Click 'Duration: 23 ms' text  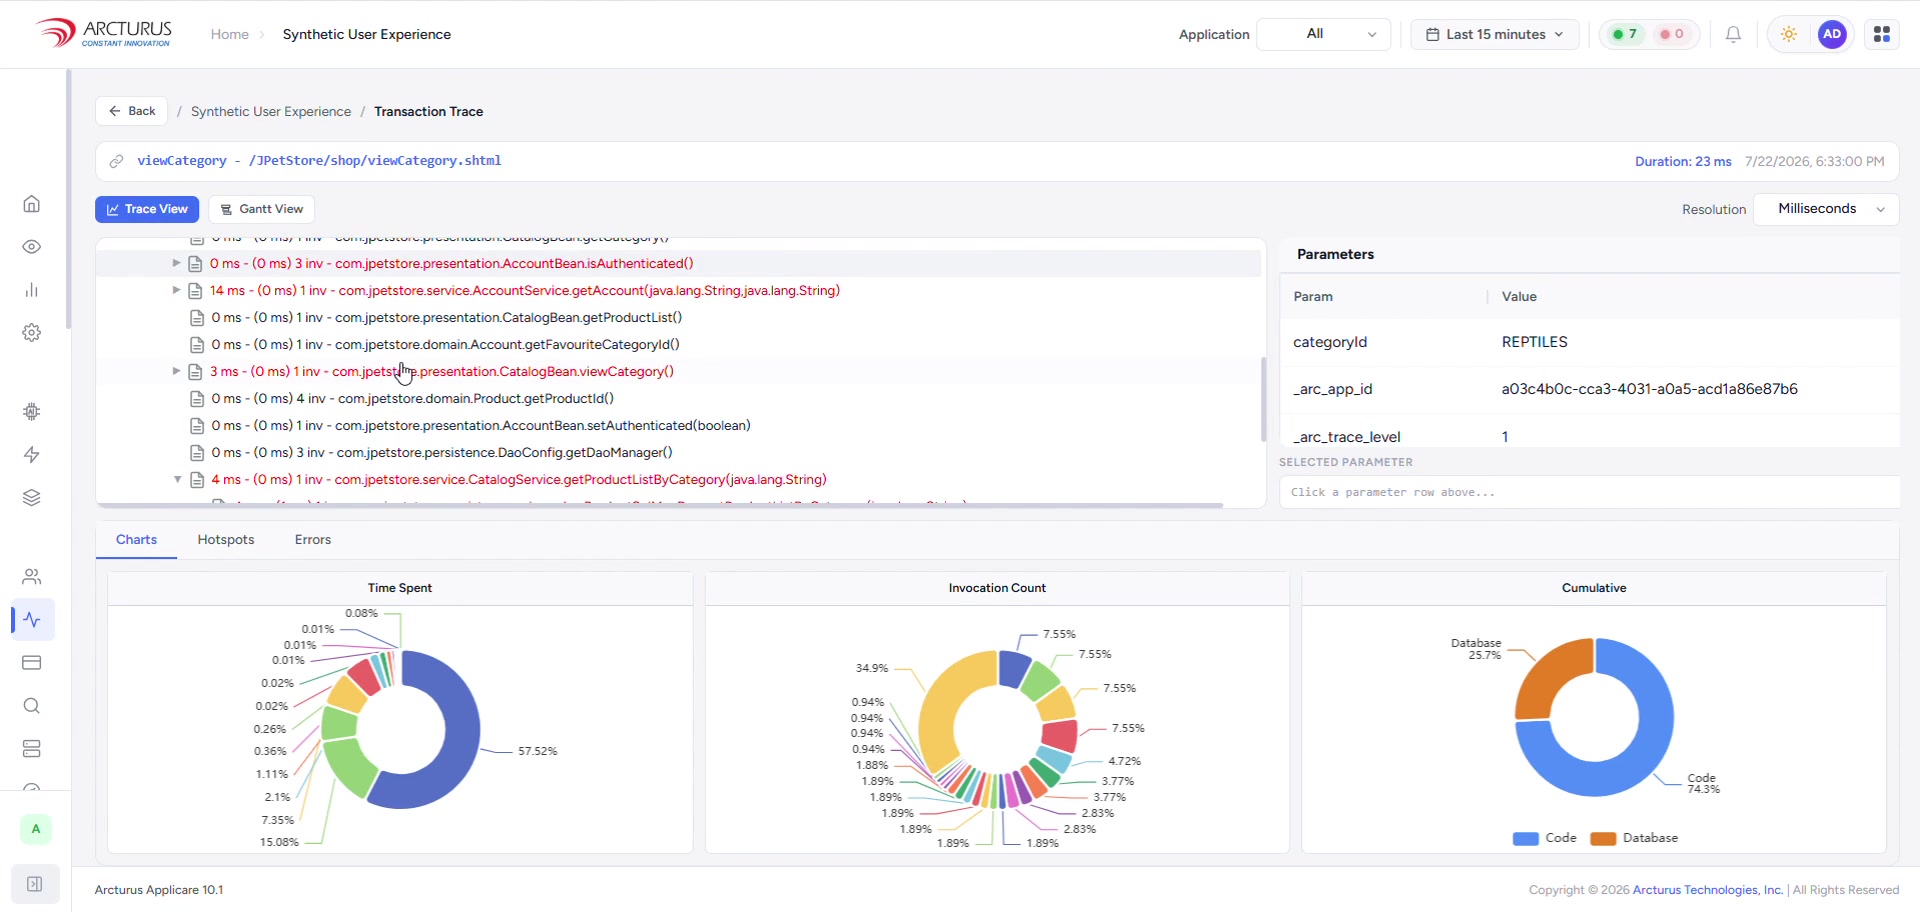tap(1683, 161)
